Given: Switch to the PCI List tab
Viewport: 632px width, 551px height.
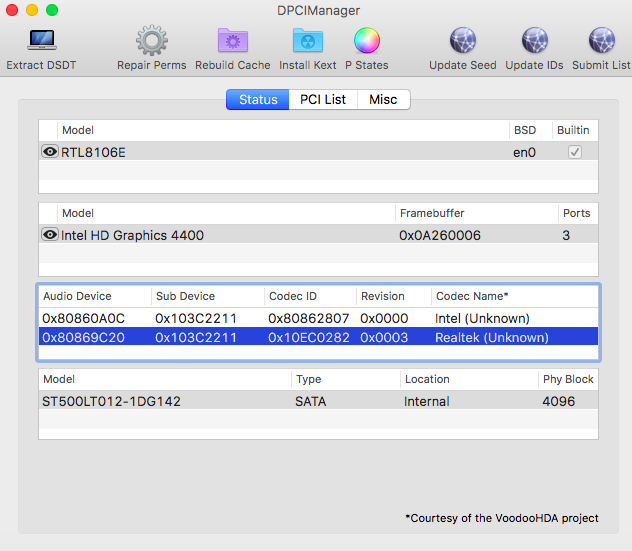Looking at the screenshot, I should click(x=323, y=100).
